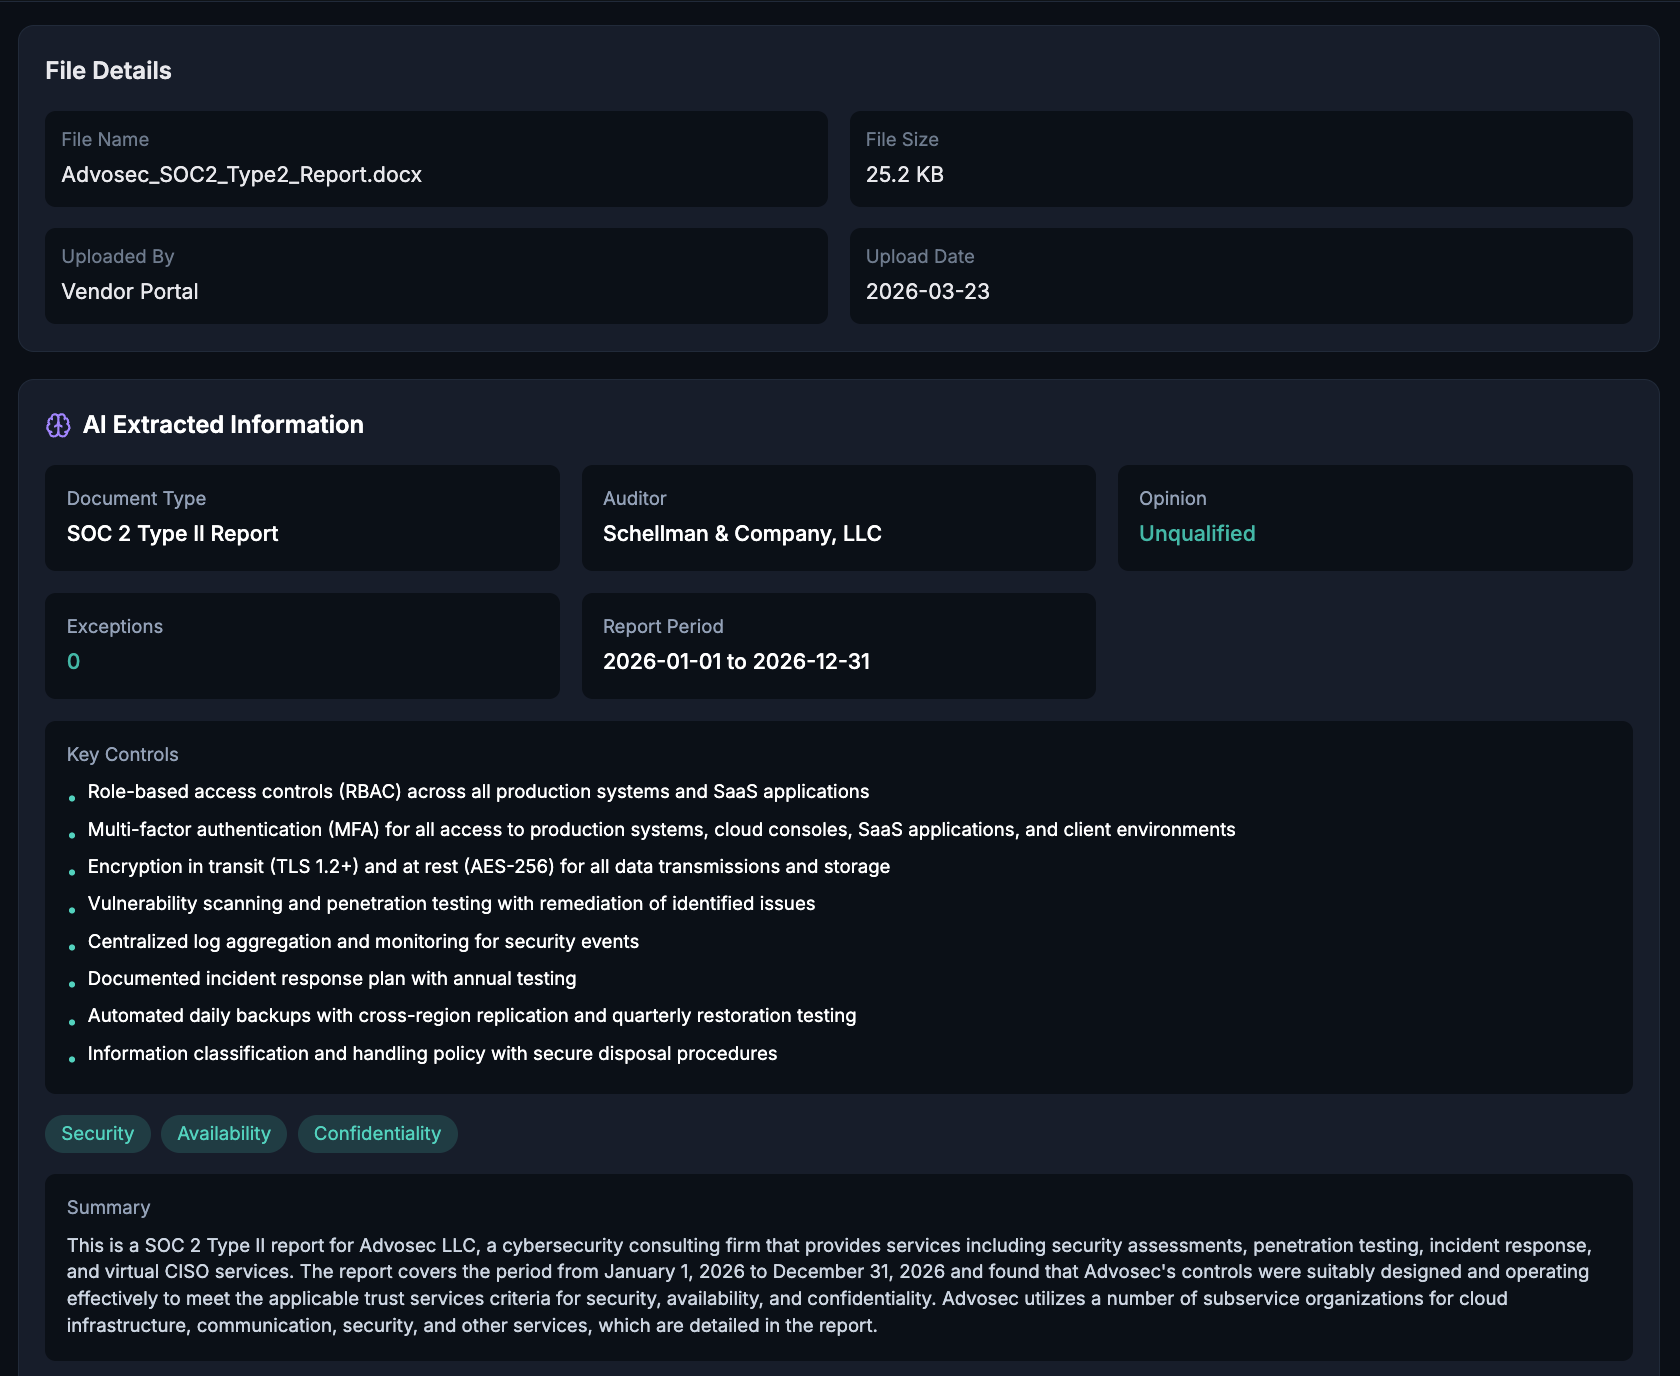
Task: Click the Multi-factor authentication control item
Action: 661,830
